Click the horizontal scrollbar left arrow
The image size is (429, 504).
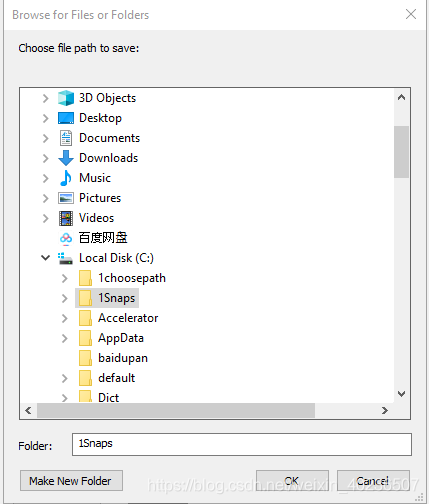click(28, 410)
